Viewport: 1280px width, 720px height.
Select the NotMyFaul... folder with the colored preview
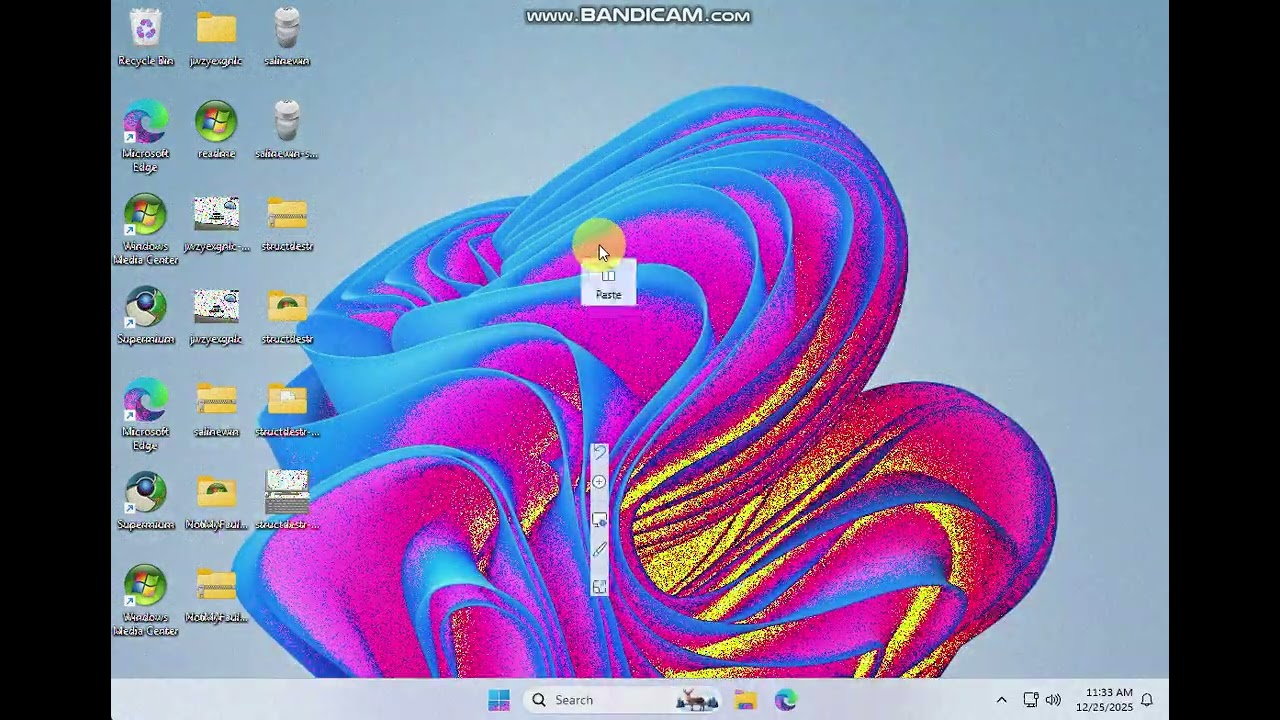(216, 502)
